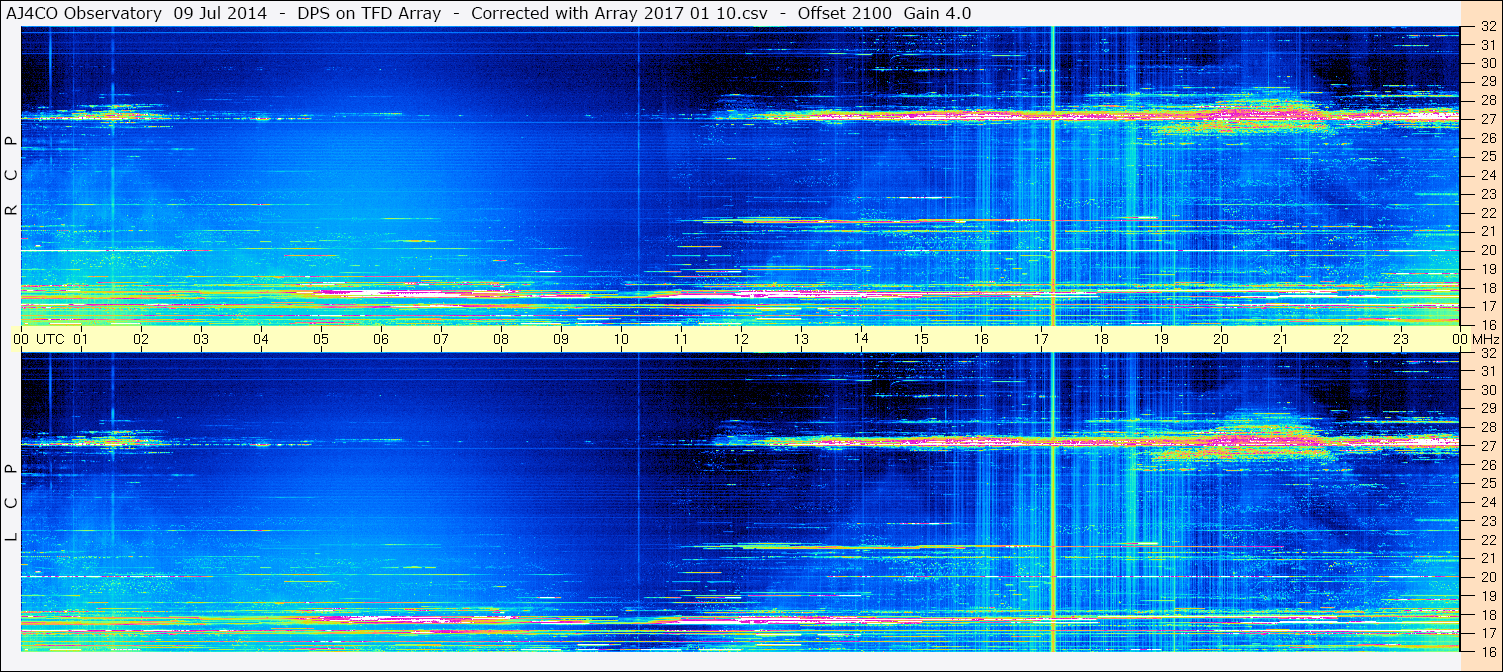Image resolution: width=1503 pixels, height=672 pixels.
Task: Select the 15 hour mark on time axis
Action: [921, 339]
